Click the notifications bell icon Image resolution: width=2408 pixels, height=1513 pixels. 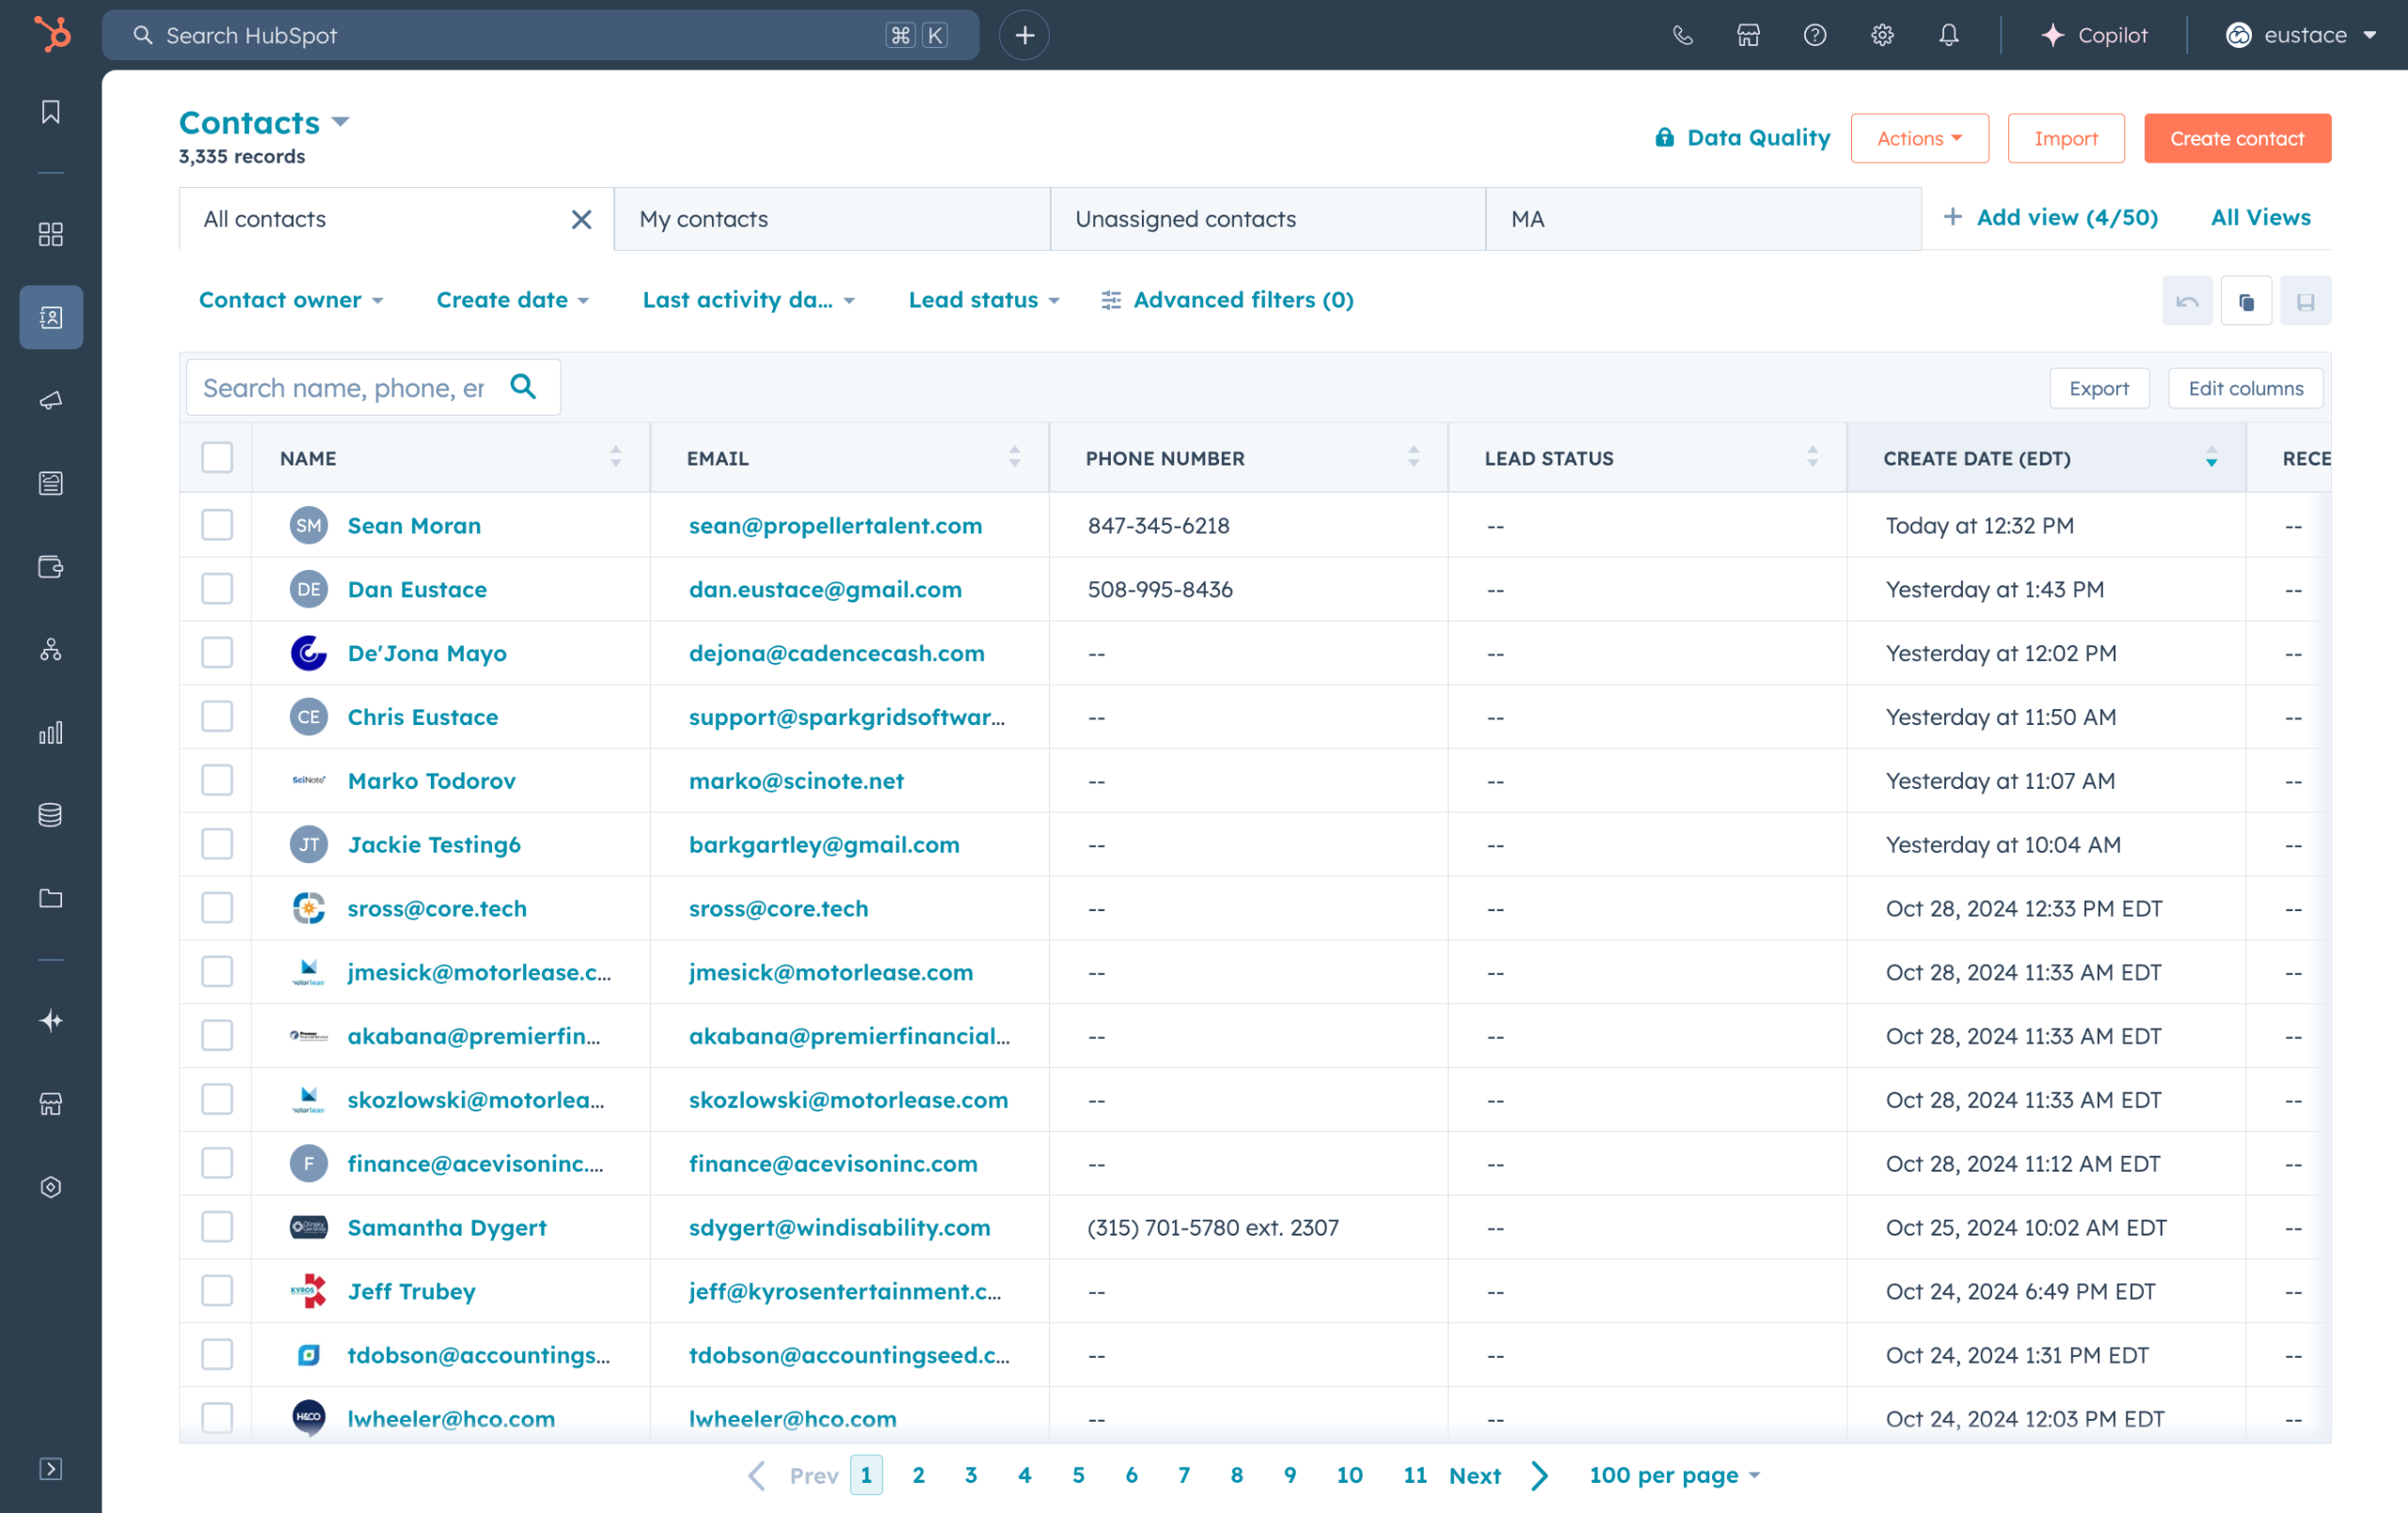pos(1948,36)
